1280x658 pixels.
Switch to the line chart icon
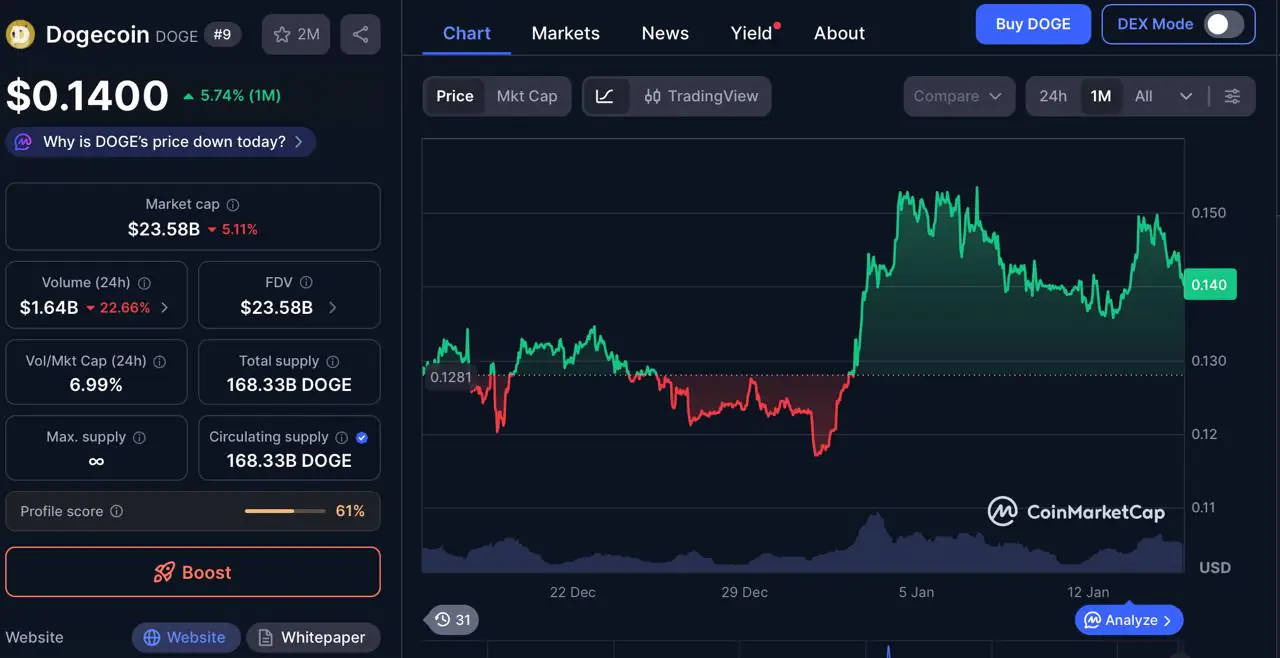coord(605,97)
